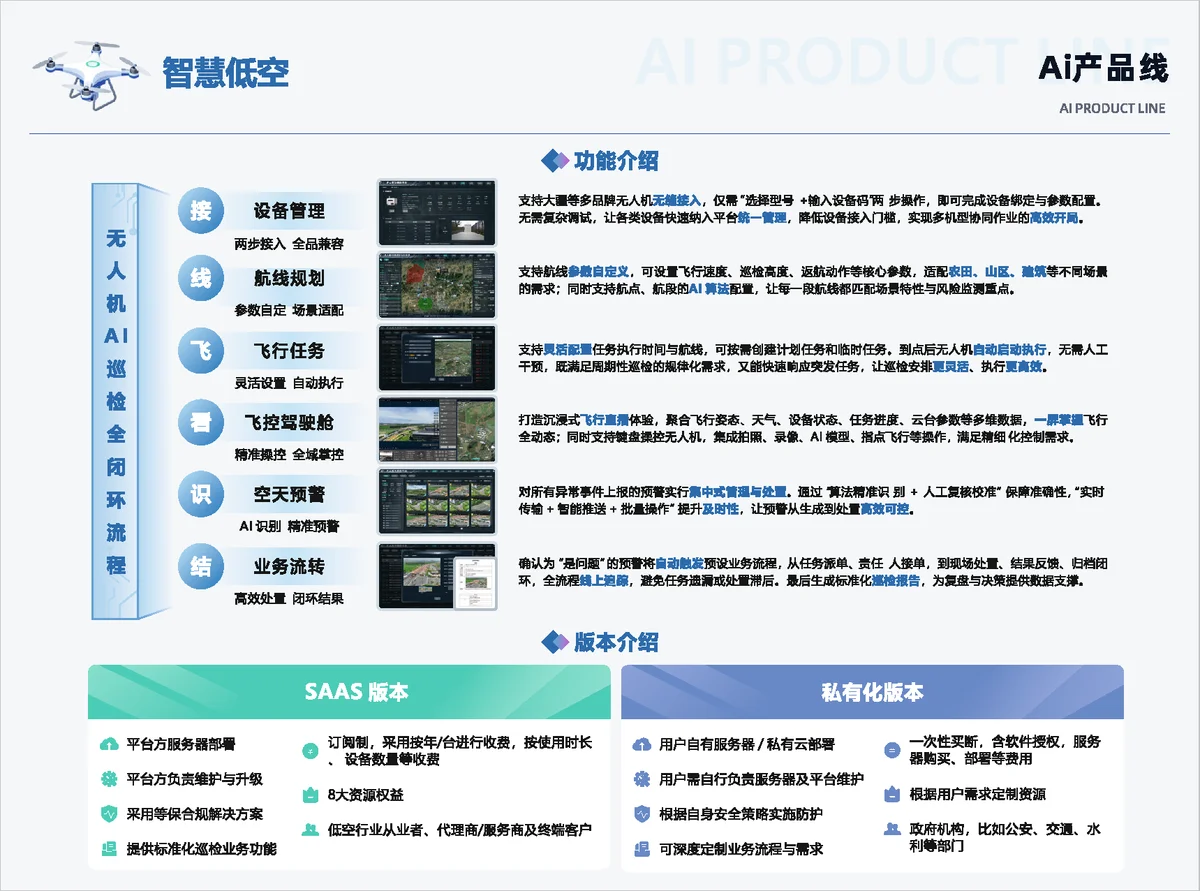This screenshot has width=1200, height=891.
Task: Click the 参数自定 场景适配 subtitle
Action: click(x=289, y=310)
